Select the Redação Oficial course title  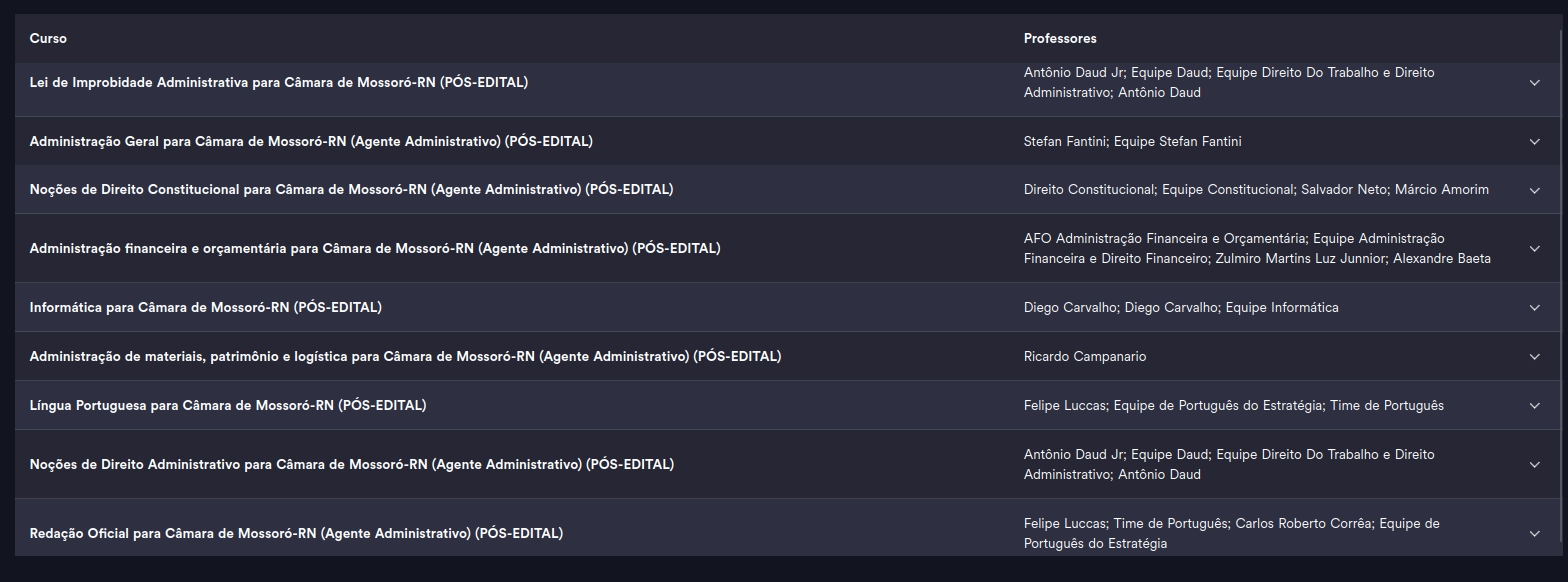tap(296, 533)
